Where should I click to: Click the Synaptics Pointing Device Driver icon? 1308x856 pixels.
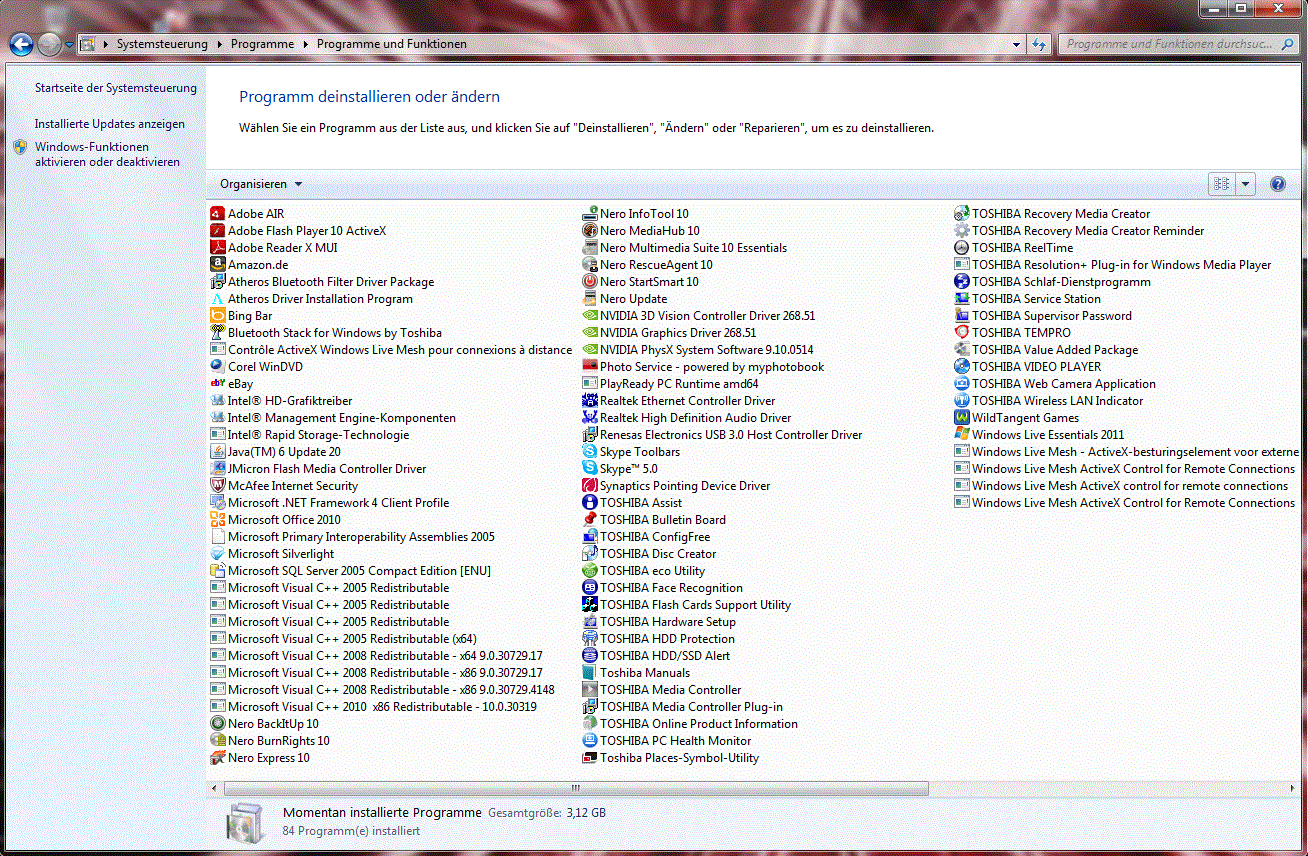[x=591, y=486]
